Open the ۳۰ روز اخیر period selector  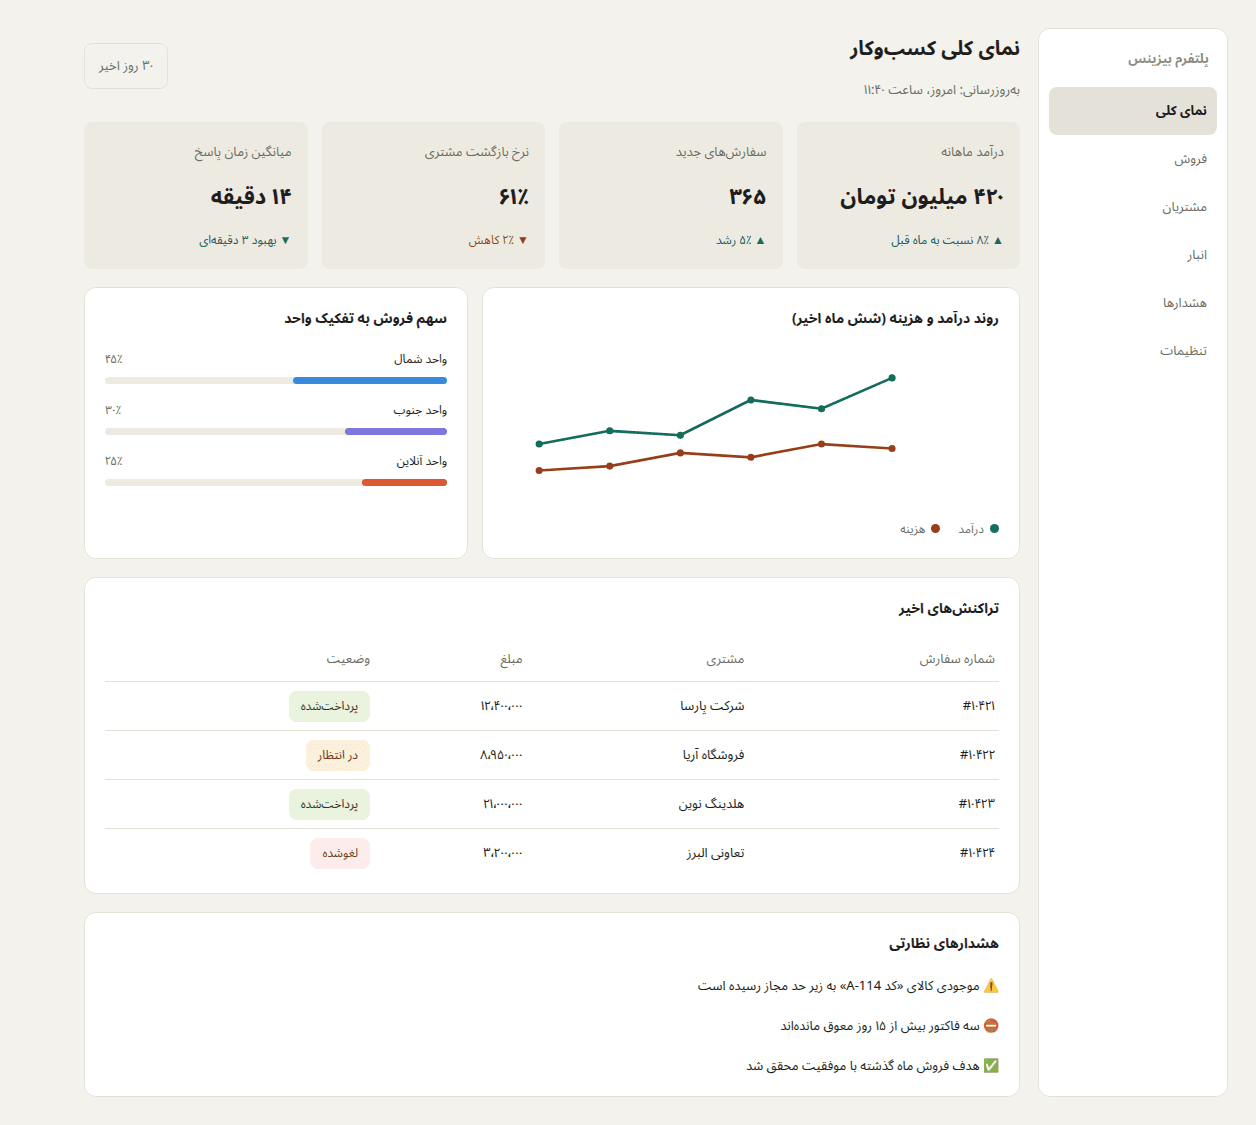pyautogui.click(x=126, y=66)
